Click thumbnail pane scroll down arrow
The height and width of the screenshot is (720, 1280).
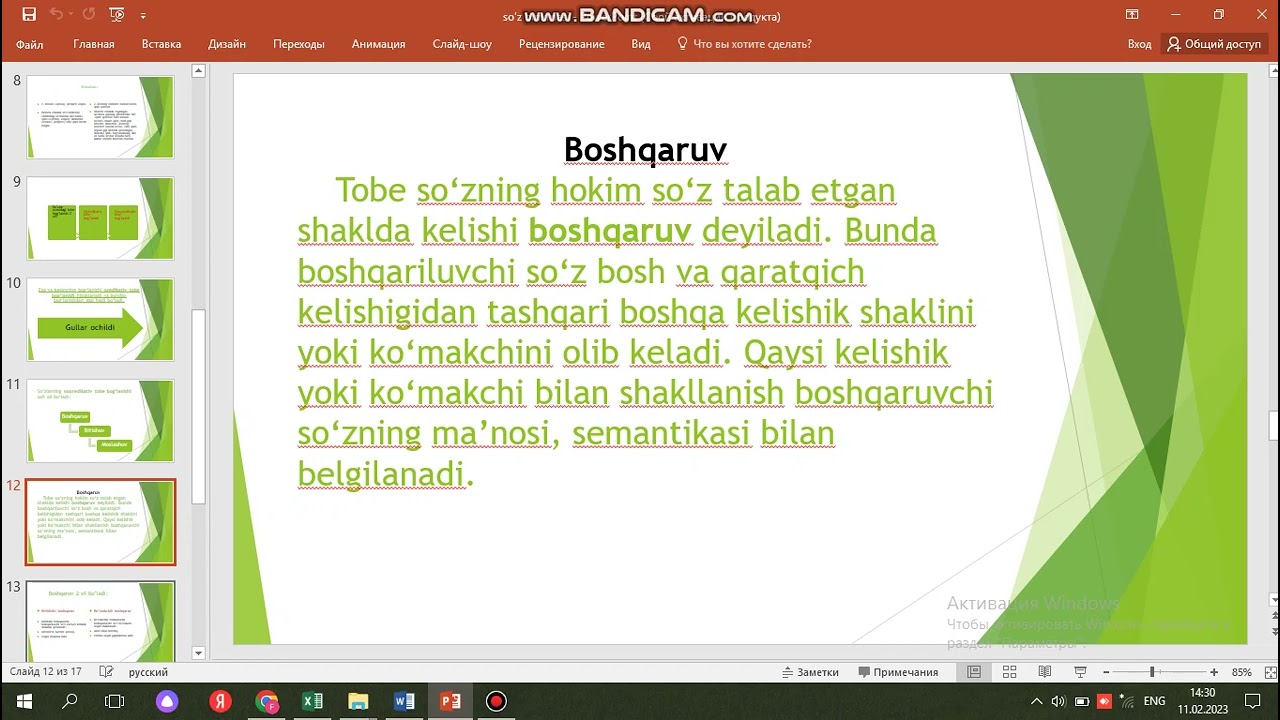click(x=198, y=653)
